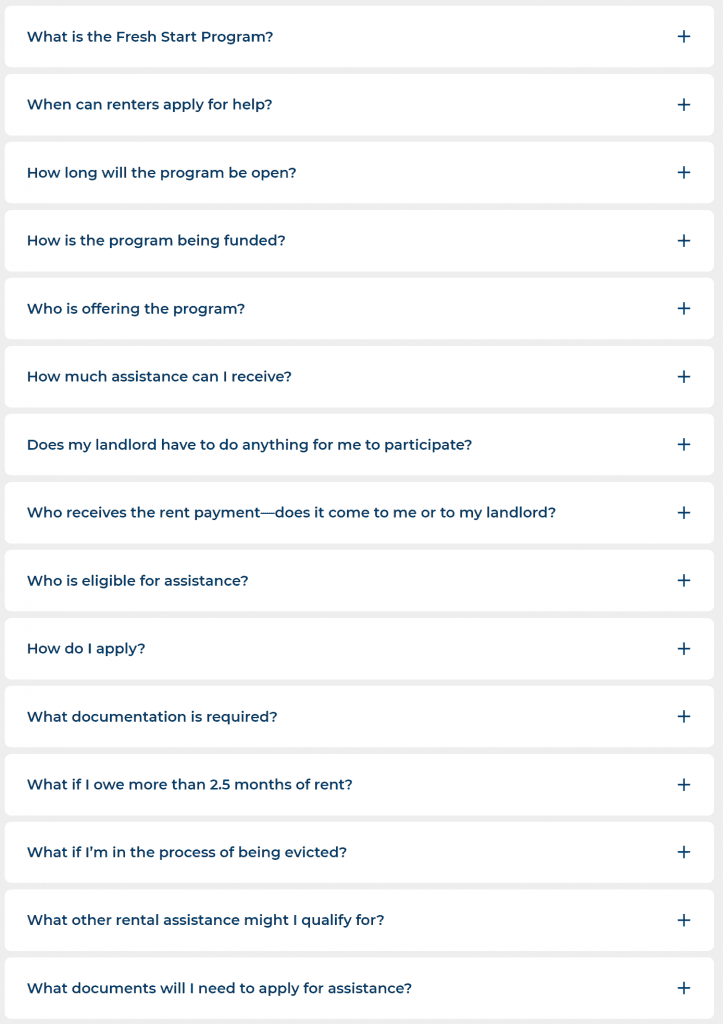Click 'How is the program being funded?' text
This screenshot has height=1024, width=723.
tap(156, 241)
